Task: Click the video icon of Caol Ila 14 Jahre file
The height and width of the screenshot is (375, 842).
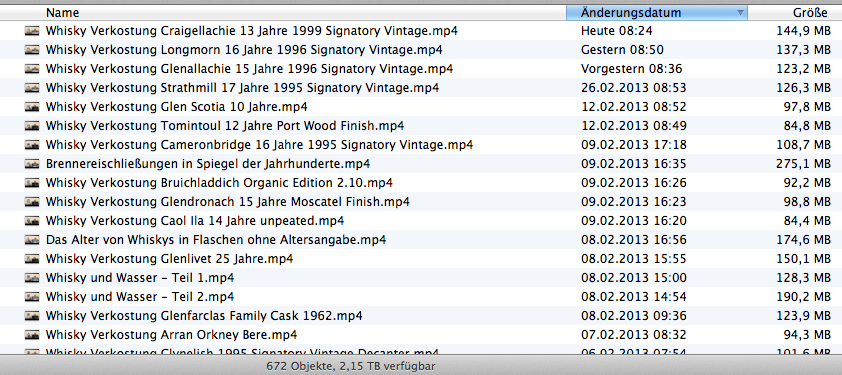Action: 32,221
